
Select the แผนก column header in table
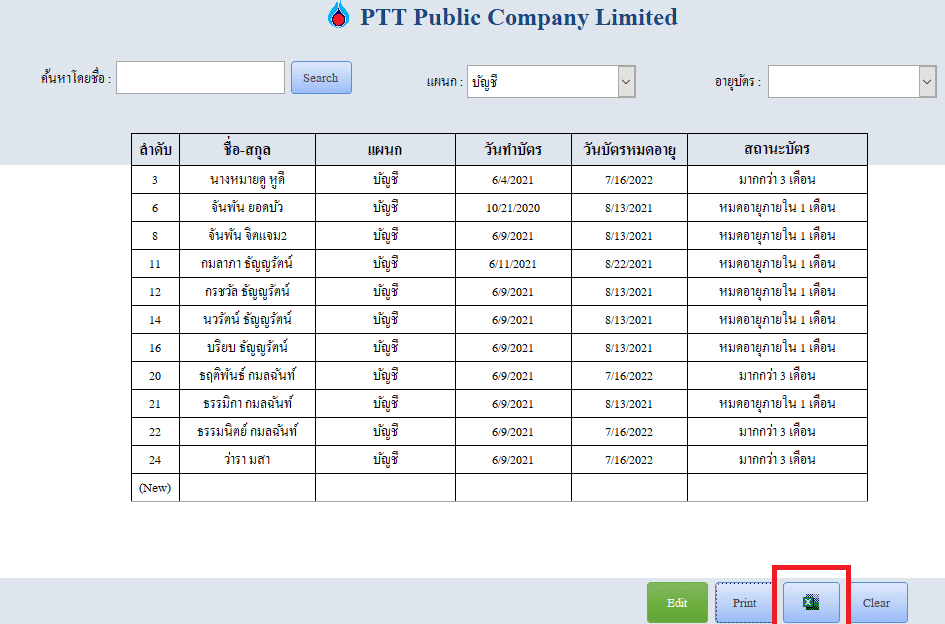[385, 150]
